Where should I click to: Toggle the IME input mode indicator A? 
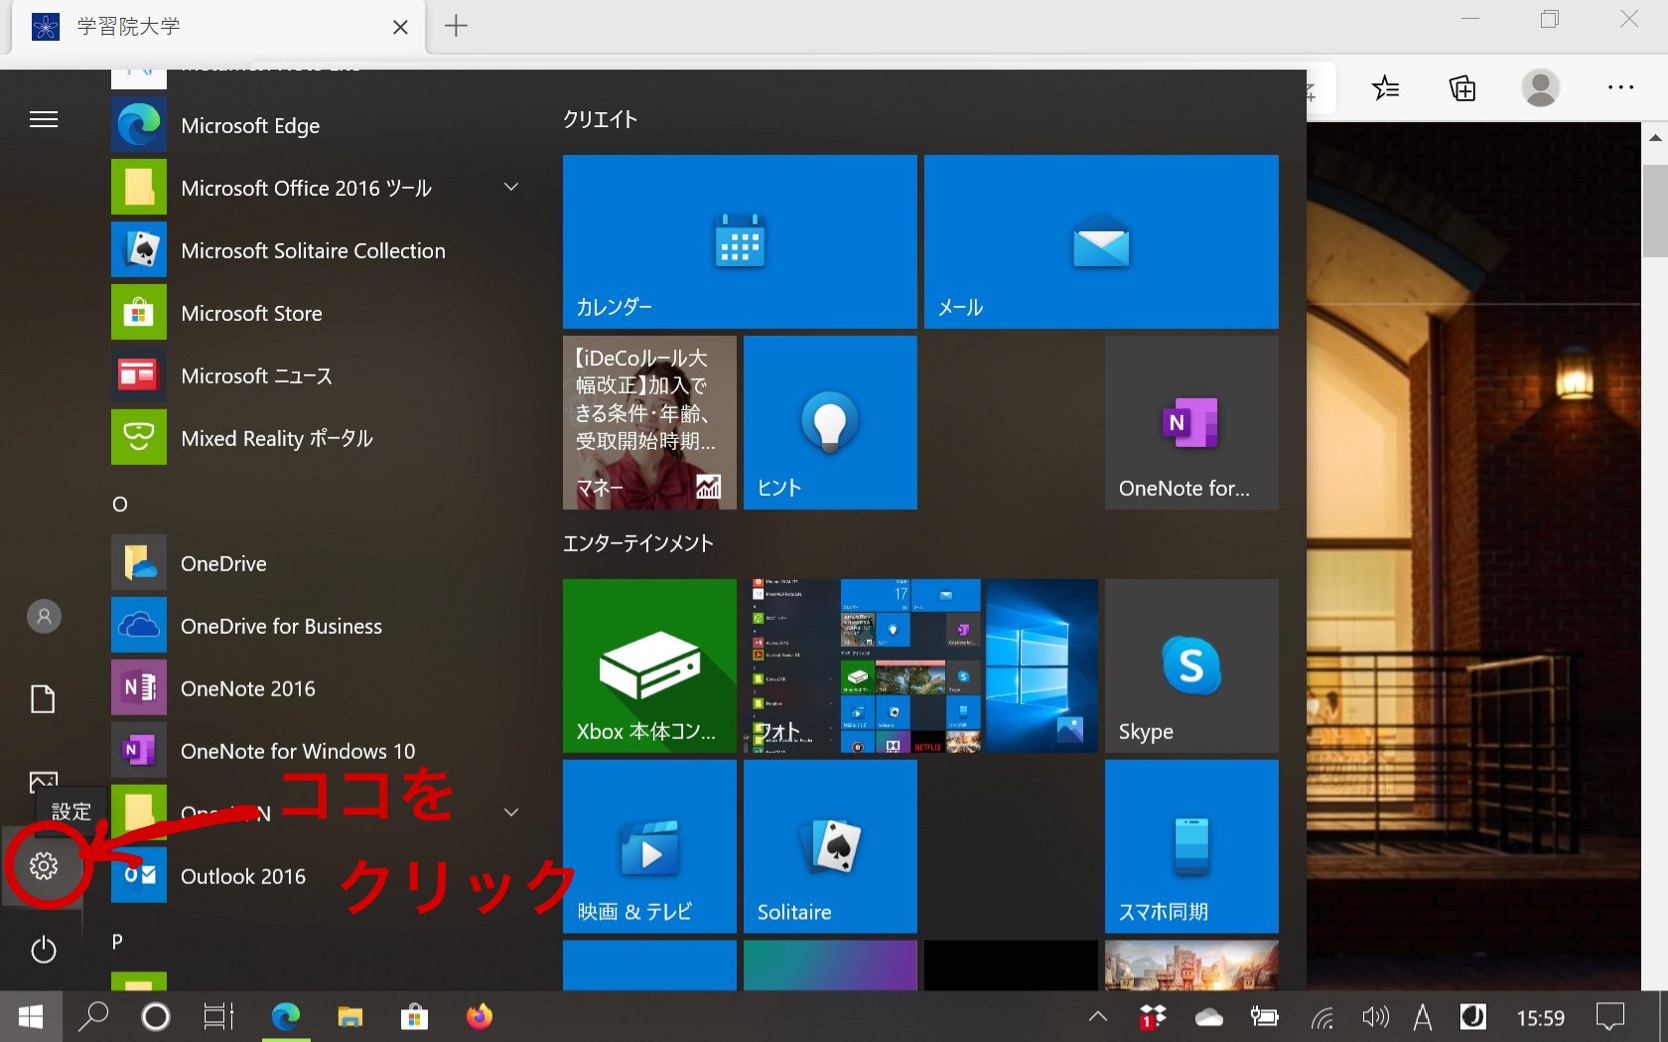coord(1422,1017)
